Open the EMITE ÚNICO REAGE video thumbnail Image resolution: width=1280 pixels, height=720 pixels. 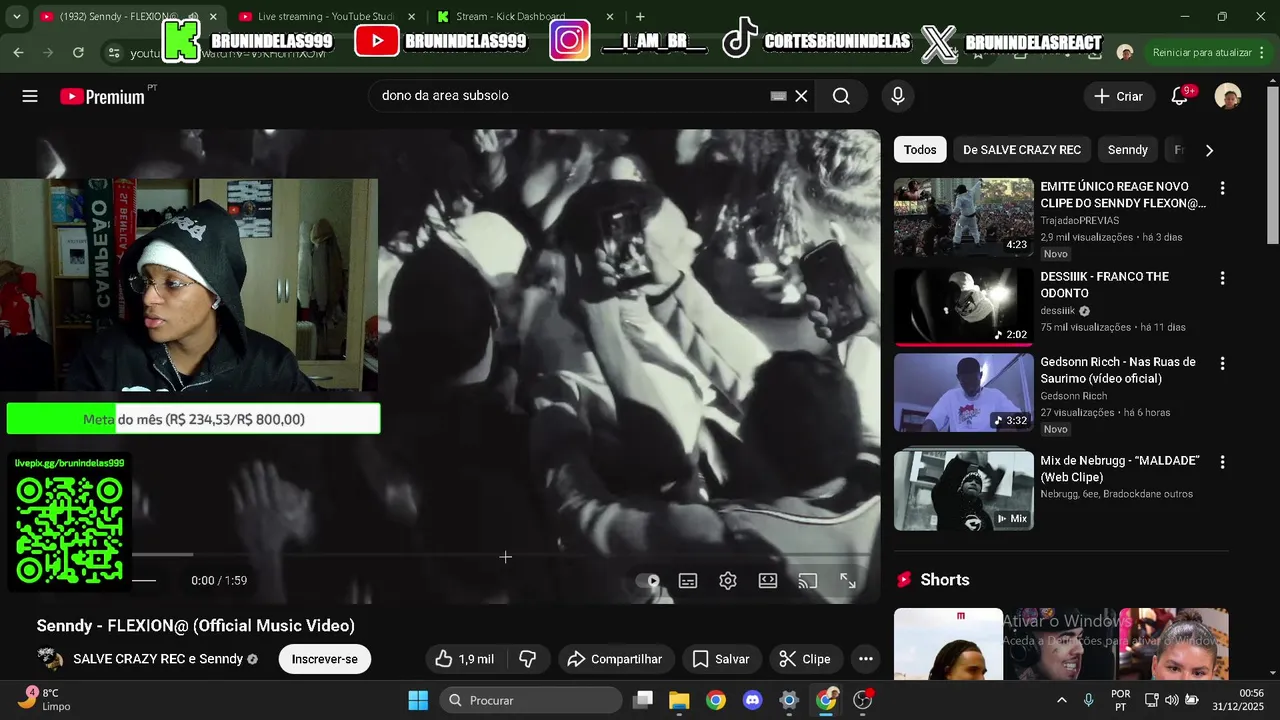coord(964,217)
